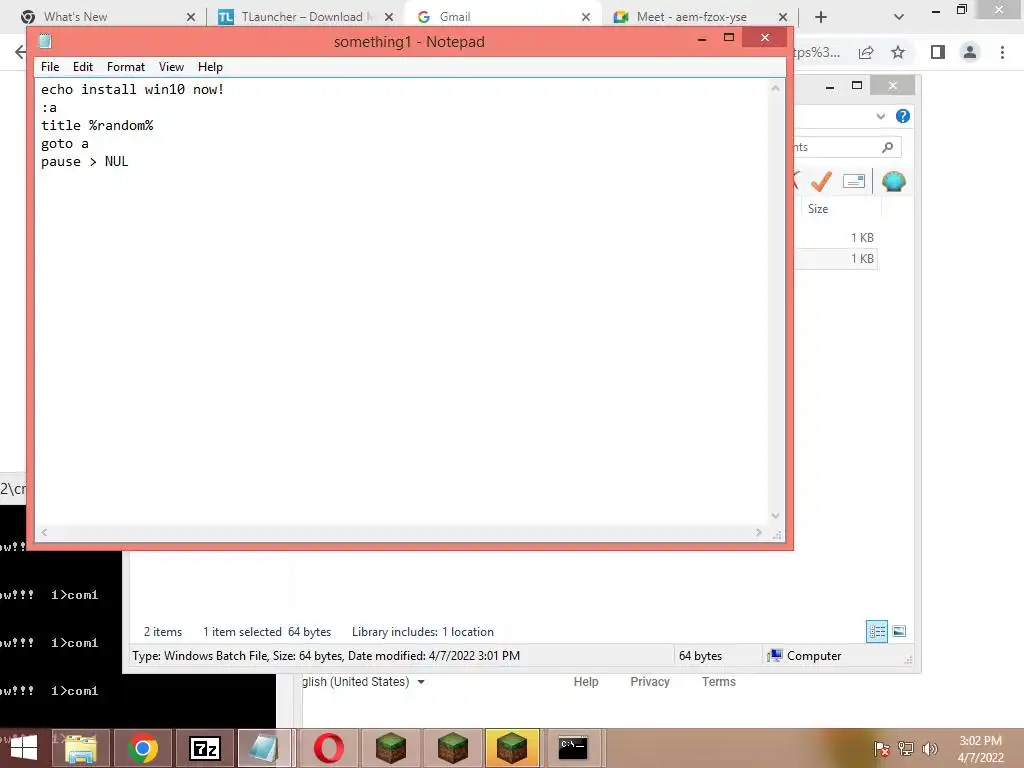Go back in Chrome

20,52
